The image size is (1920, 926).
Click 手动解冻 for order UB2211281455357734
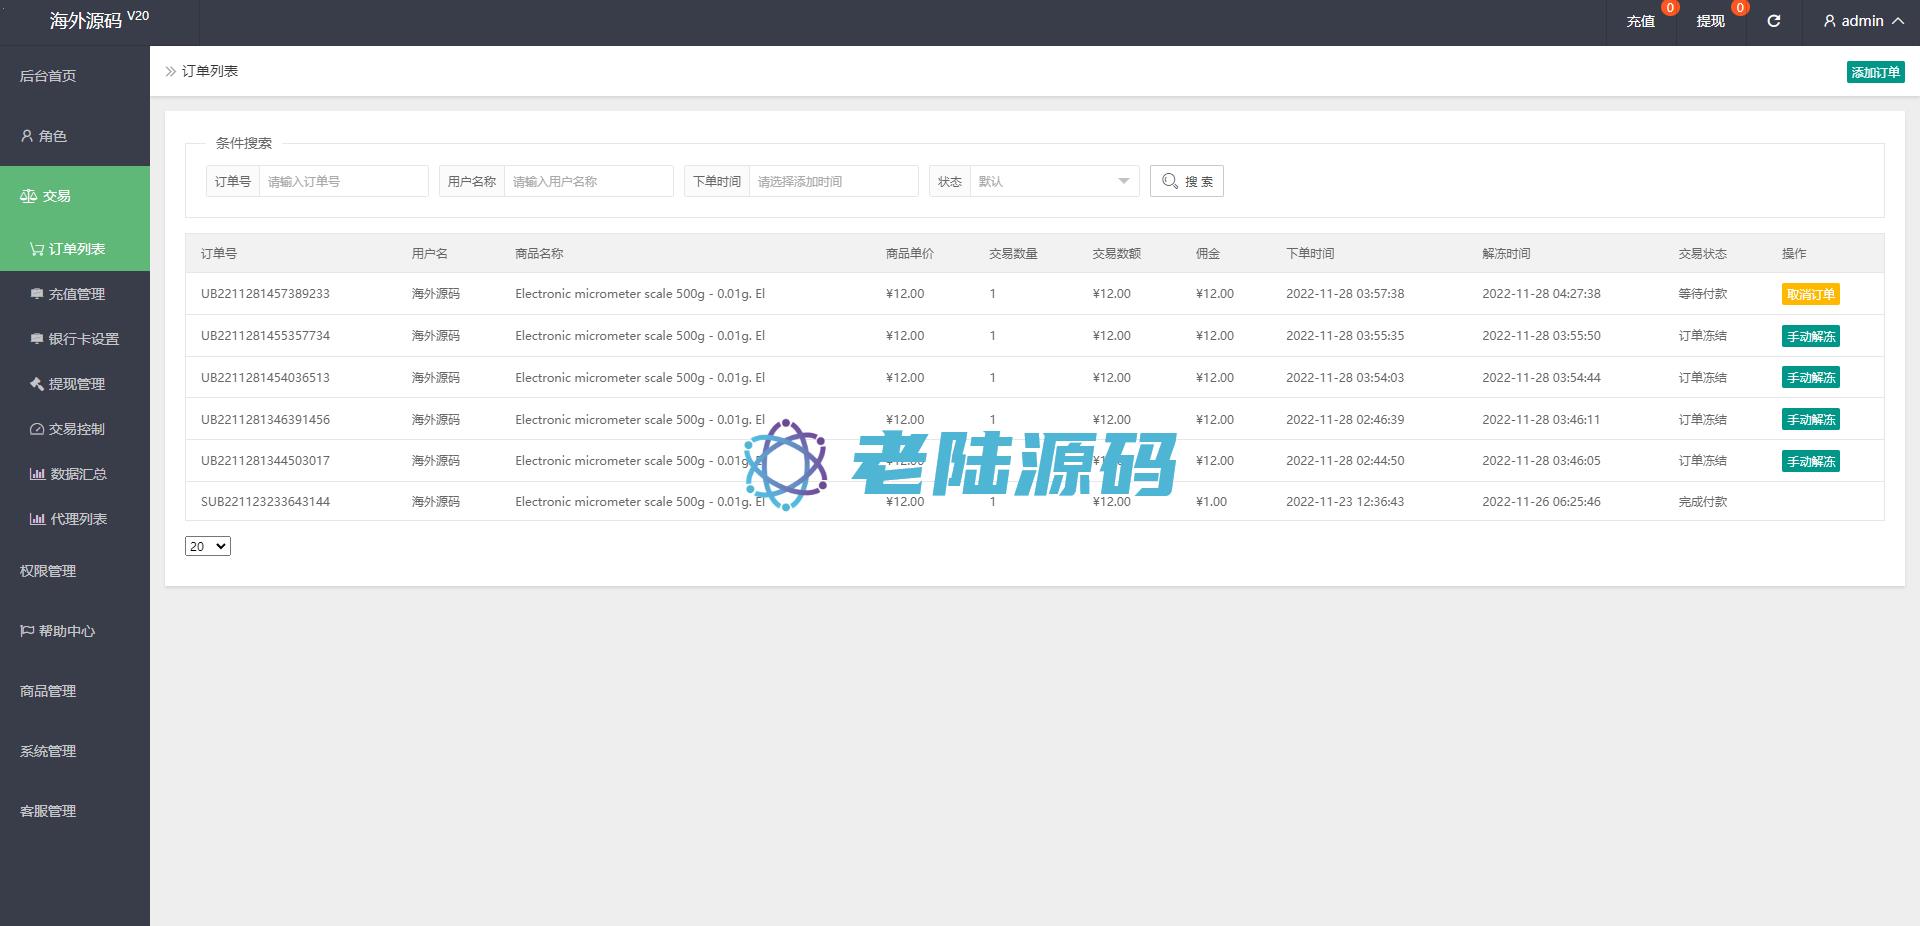[1810, 336]
